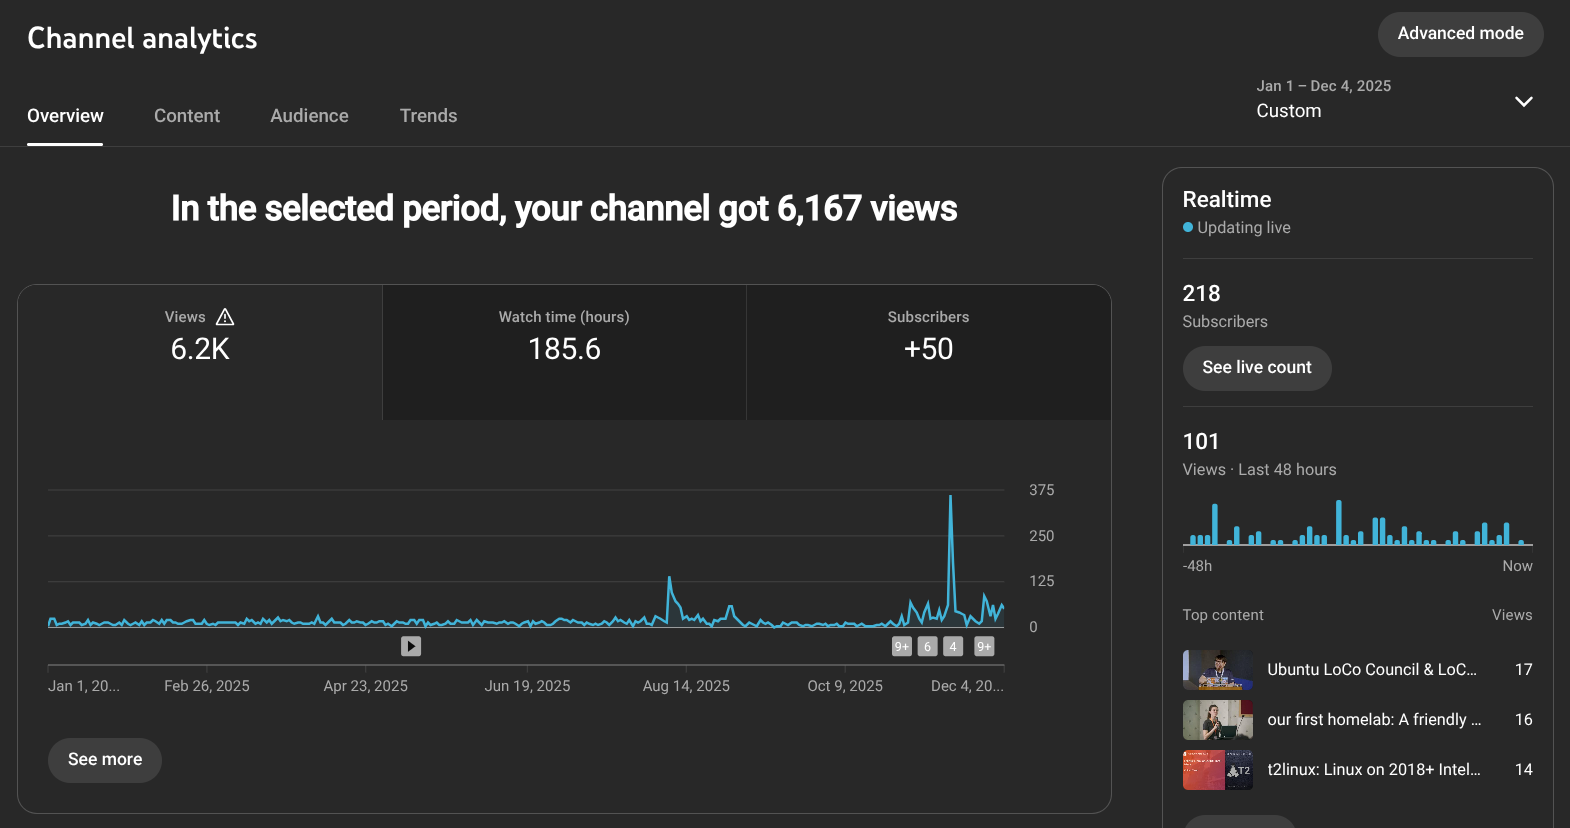The height and width of the screenshot is (828, 1570).
Task: Click the t2linux video thumbnail
Action: (1217, 770)
